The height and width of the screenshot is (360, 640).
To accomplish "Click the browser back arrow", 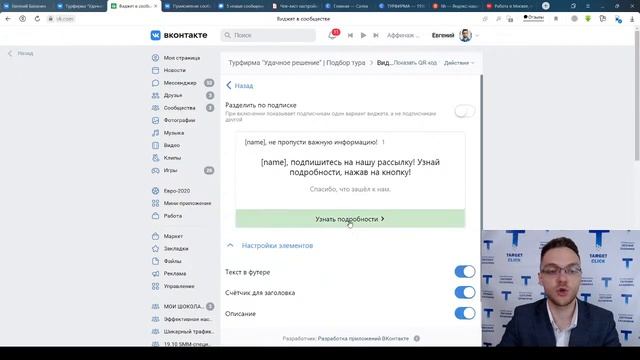I will [8, 19].
